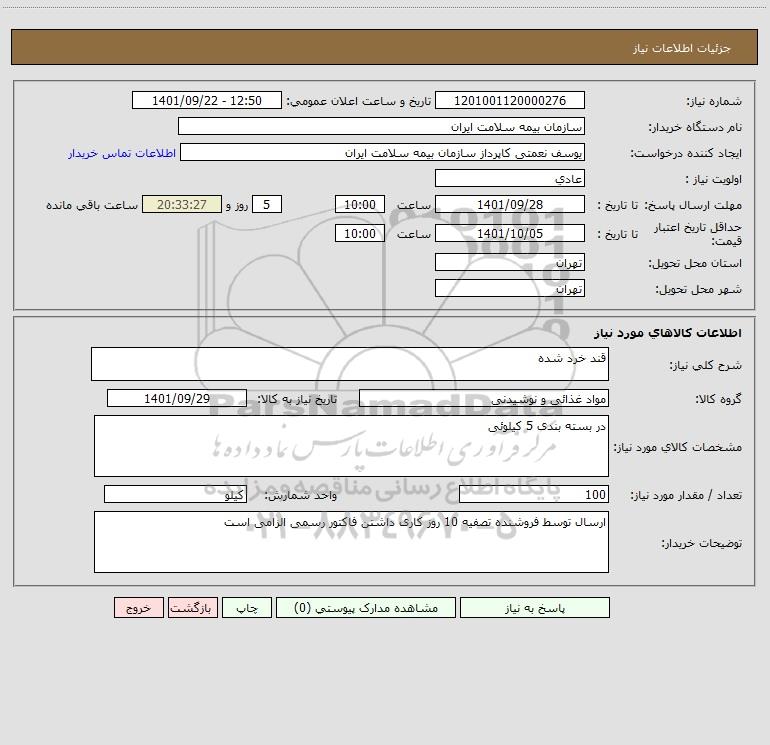The image size is (770, 745).
Task: Click the label استان محل تحویل
Action: pyautogui.click(x=695, y=263)
